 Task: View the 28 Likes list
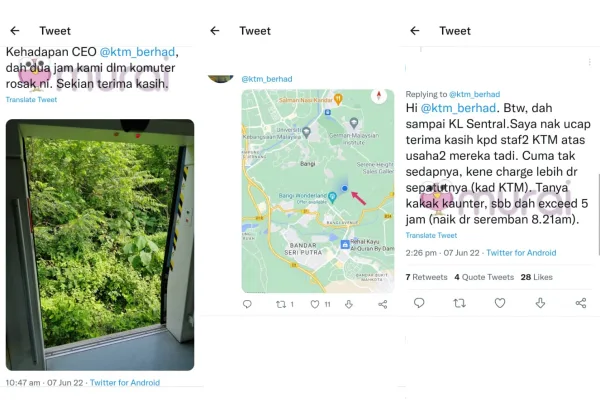tap(536, 277)
